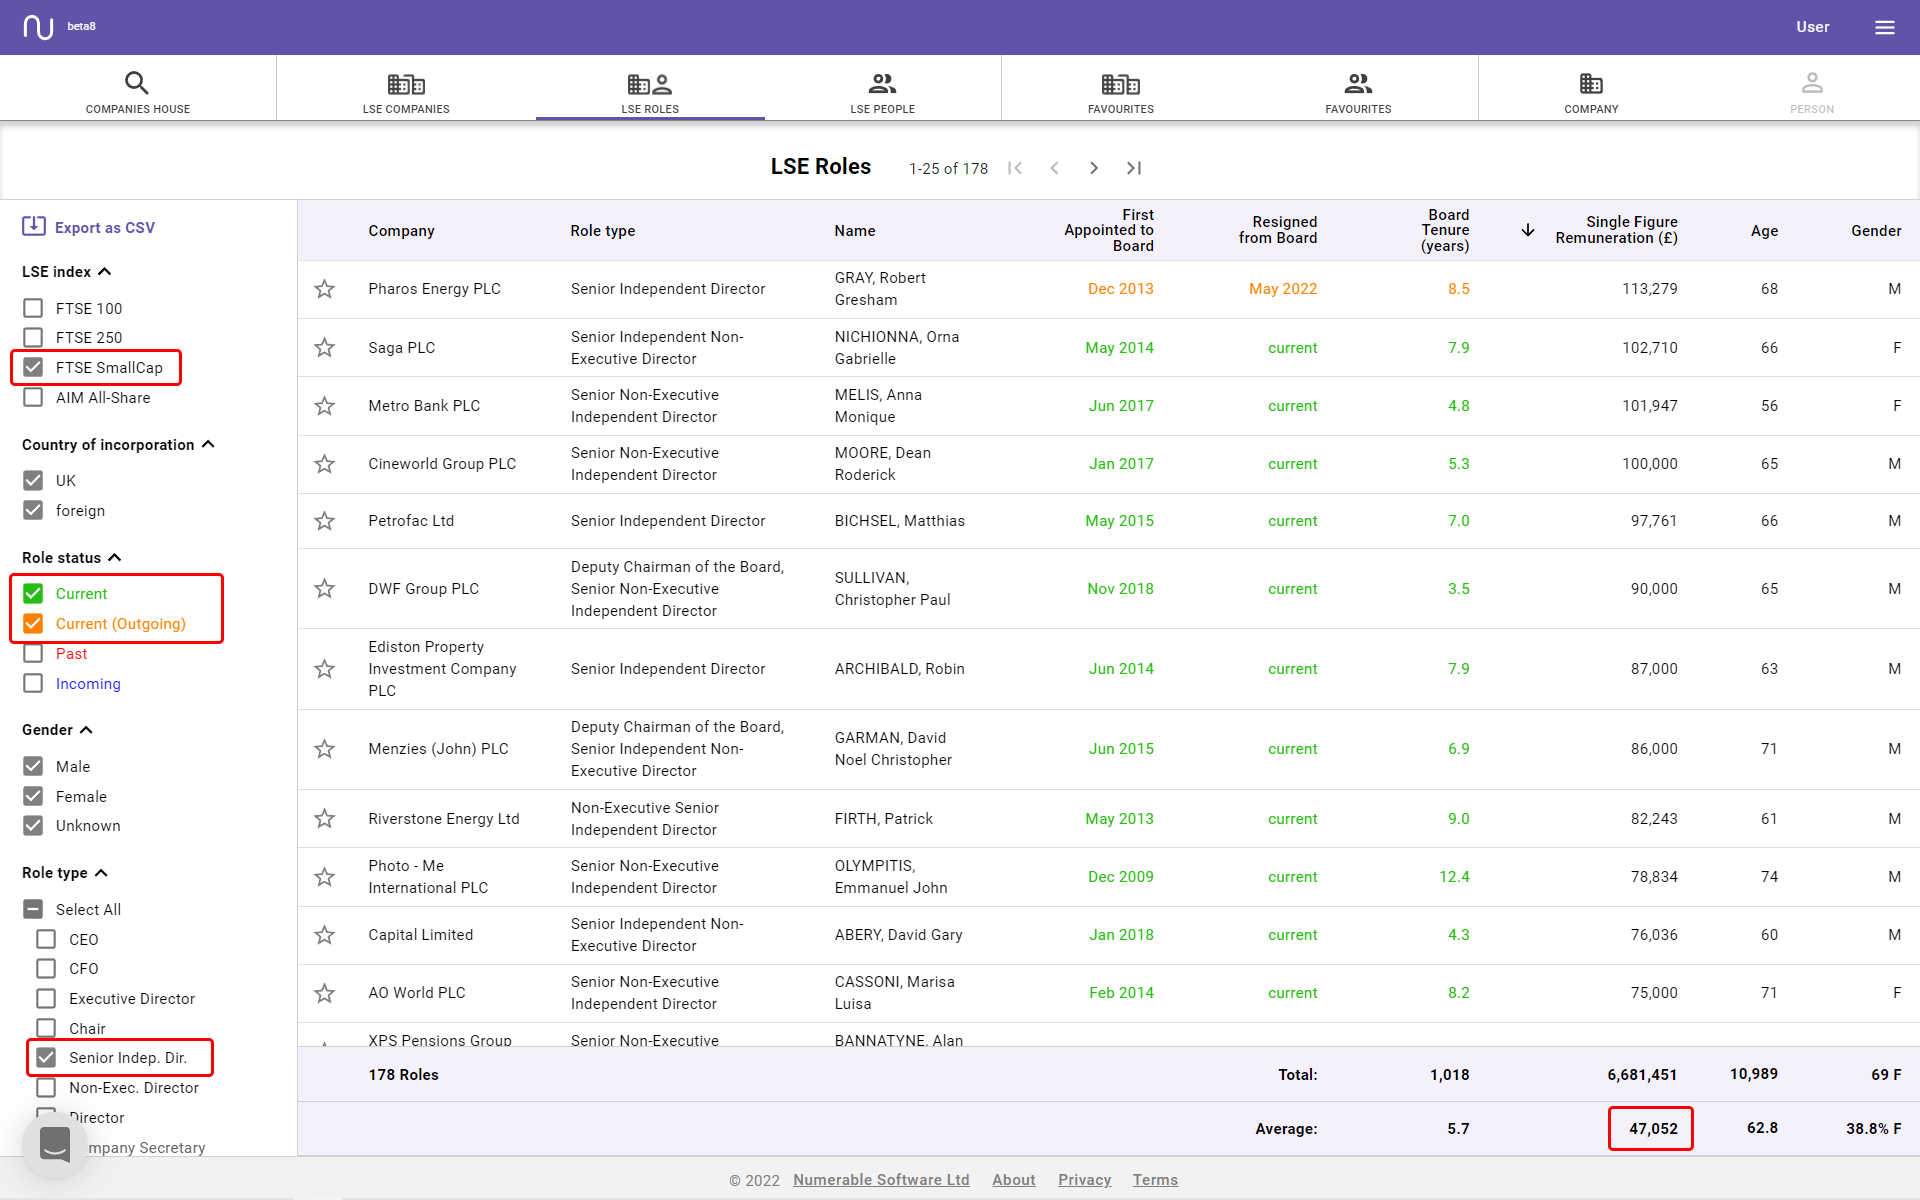Image resolution: width=1920 pixels, height=1200 pixels.
Task: Collapse the Gender filter section
Action: point(86,729)
